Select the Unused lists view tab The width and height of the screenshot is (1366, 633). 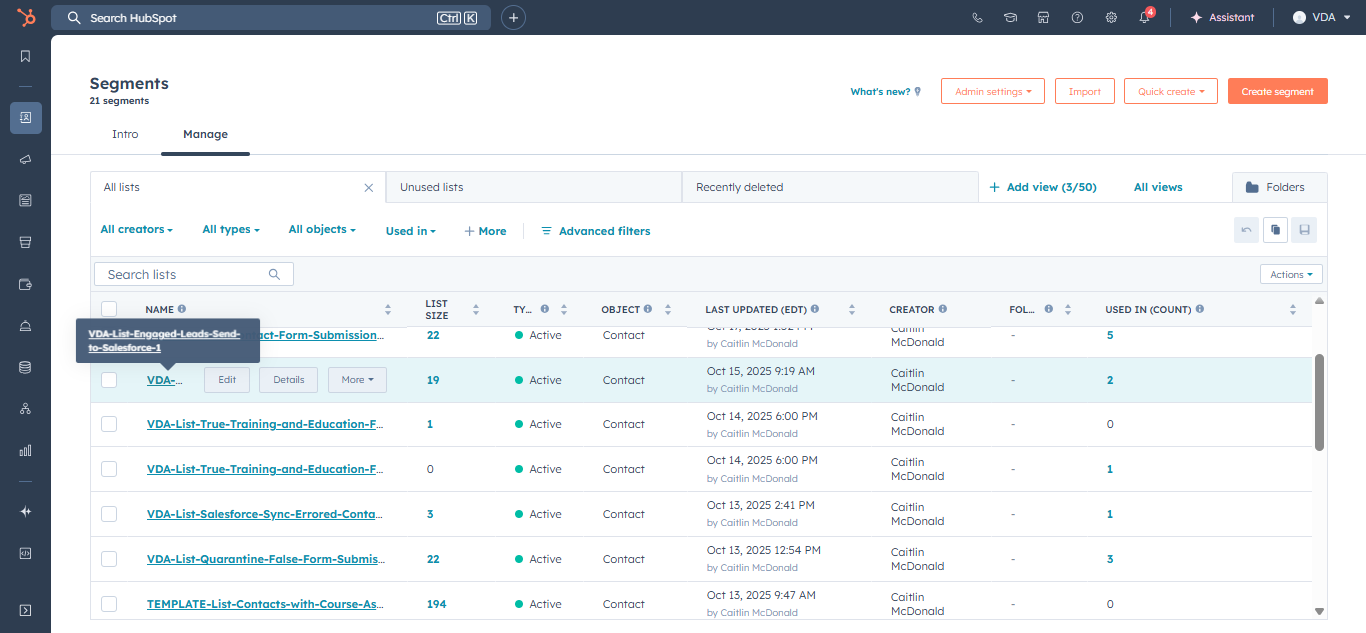pyautogui.click(x=533, y=187)
